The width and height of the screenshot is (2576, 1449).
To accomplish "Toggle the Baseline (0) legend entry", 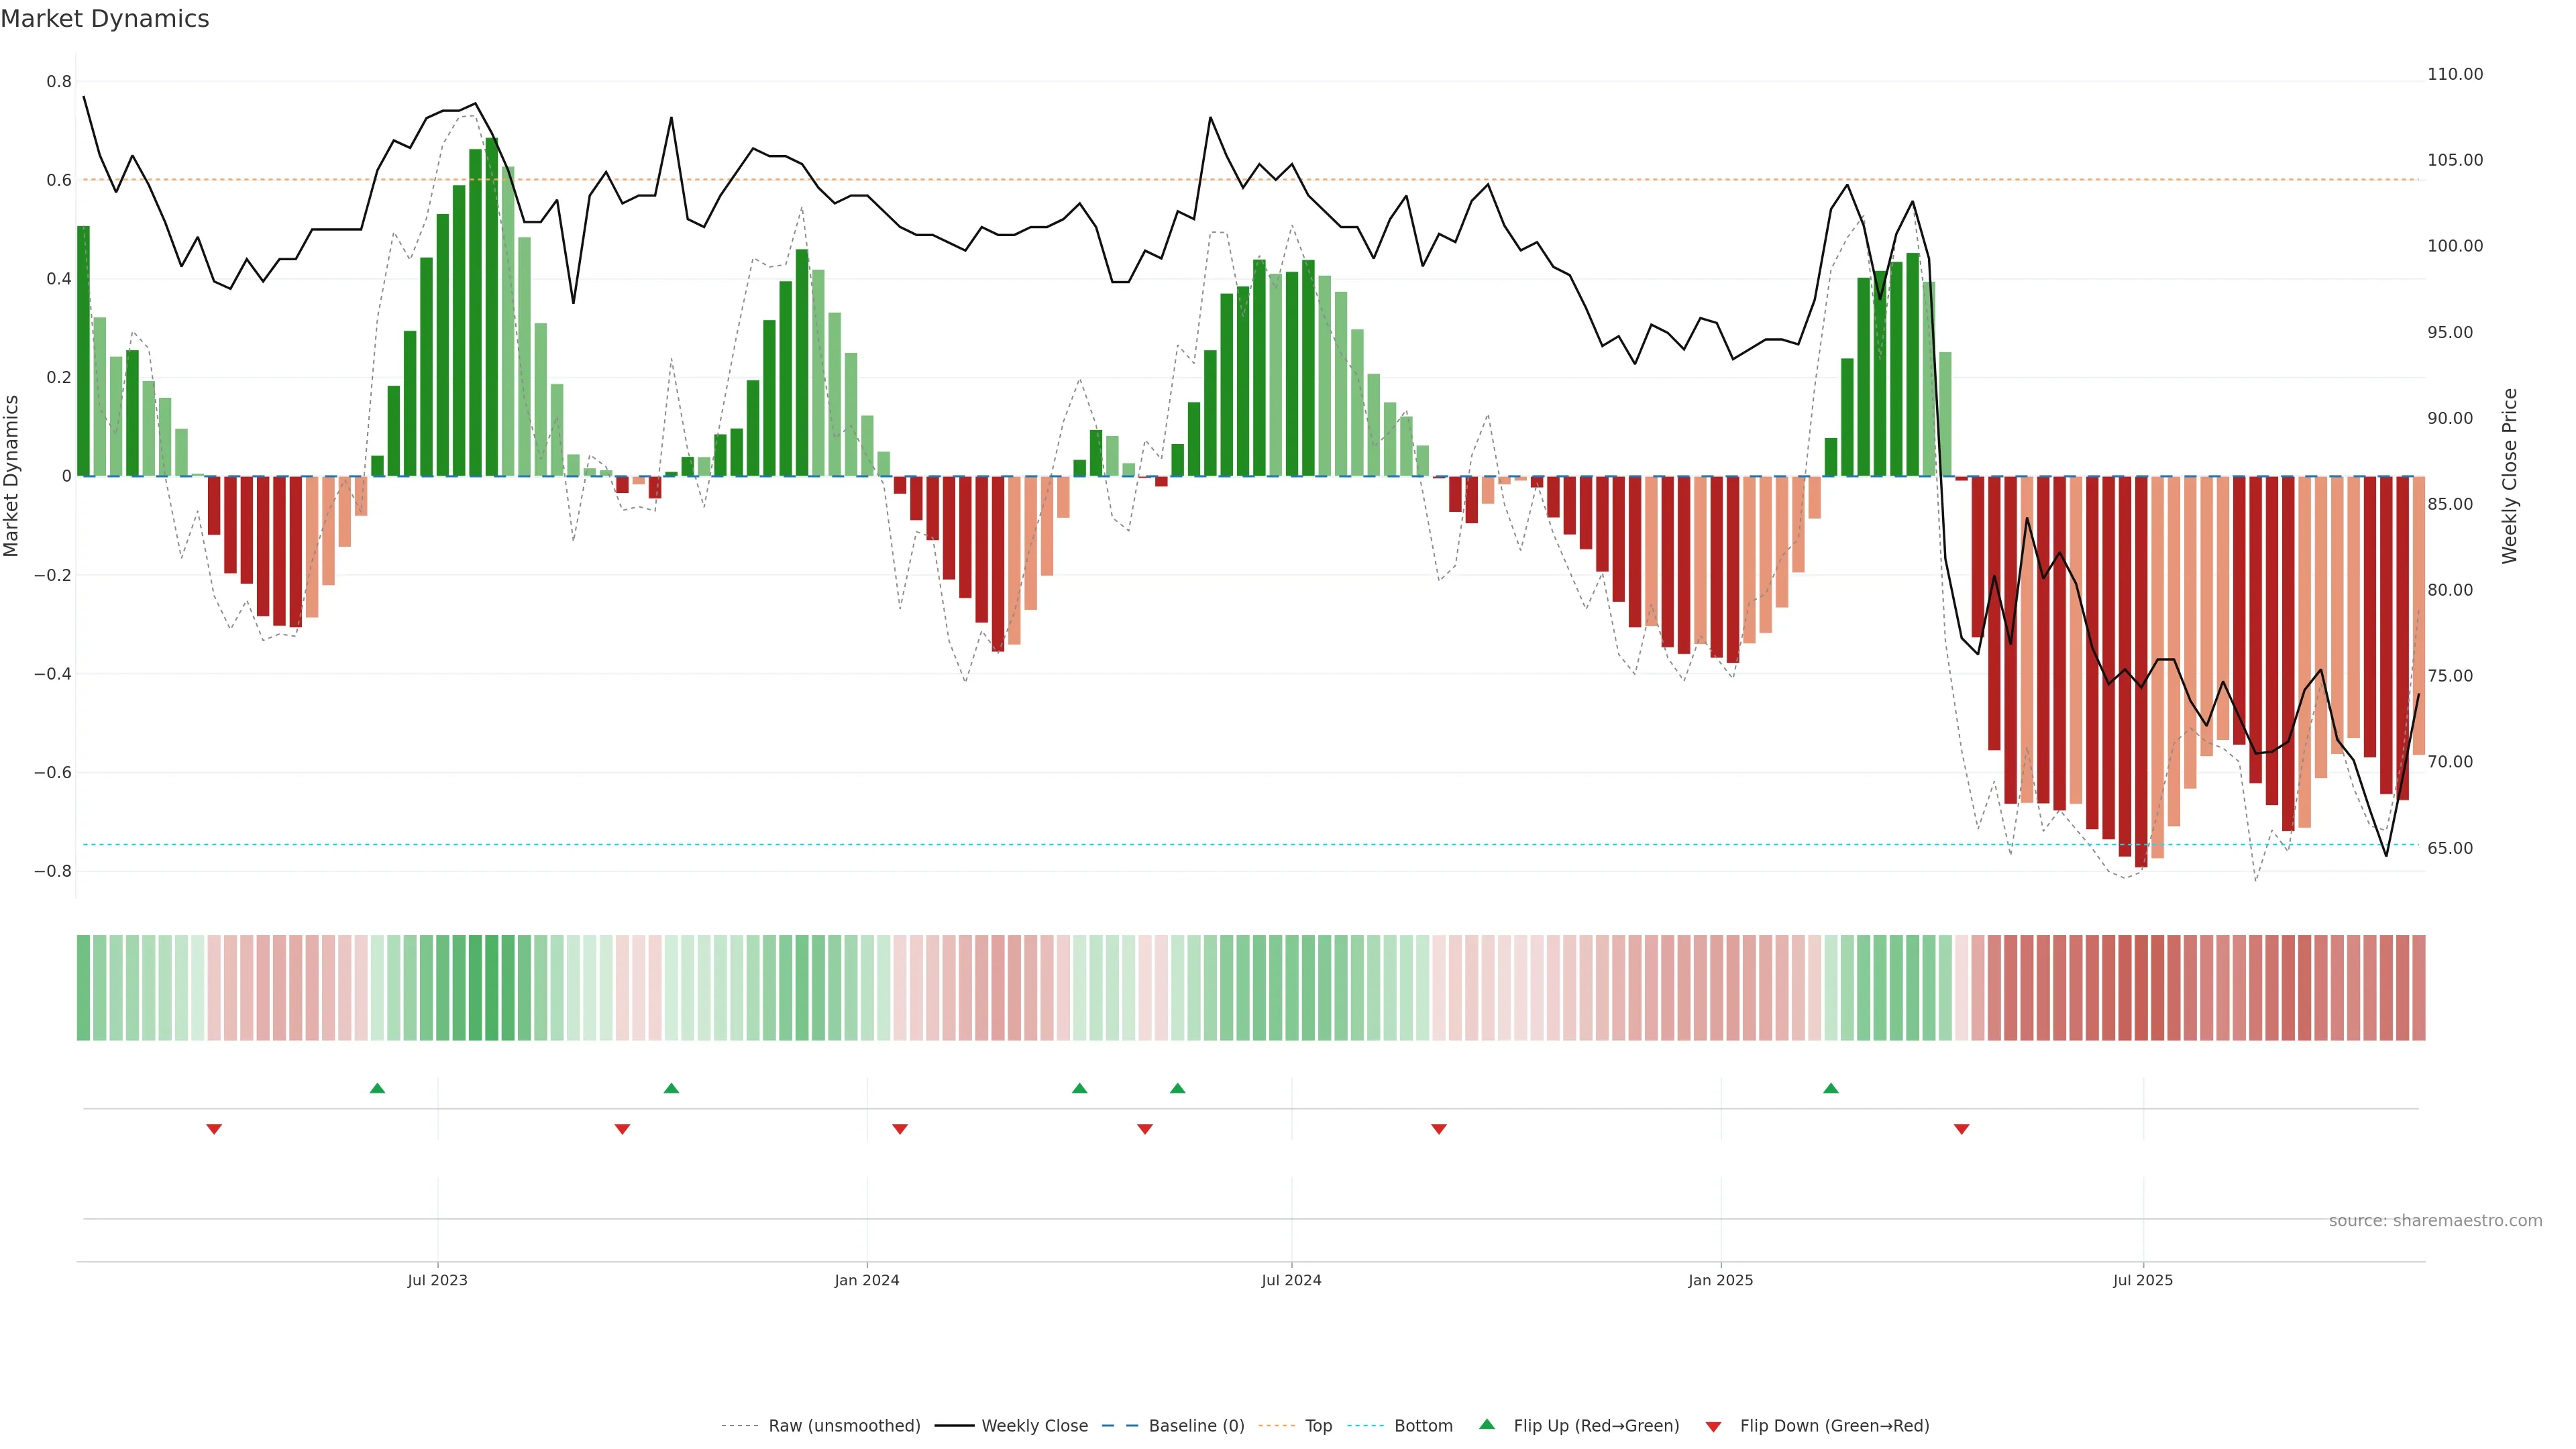I will (x=1196, y=1426).
